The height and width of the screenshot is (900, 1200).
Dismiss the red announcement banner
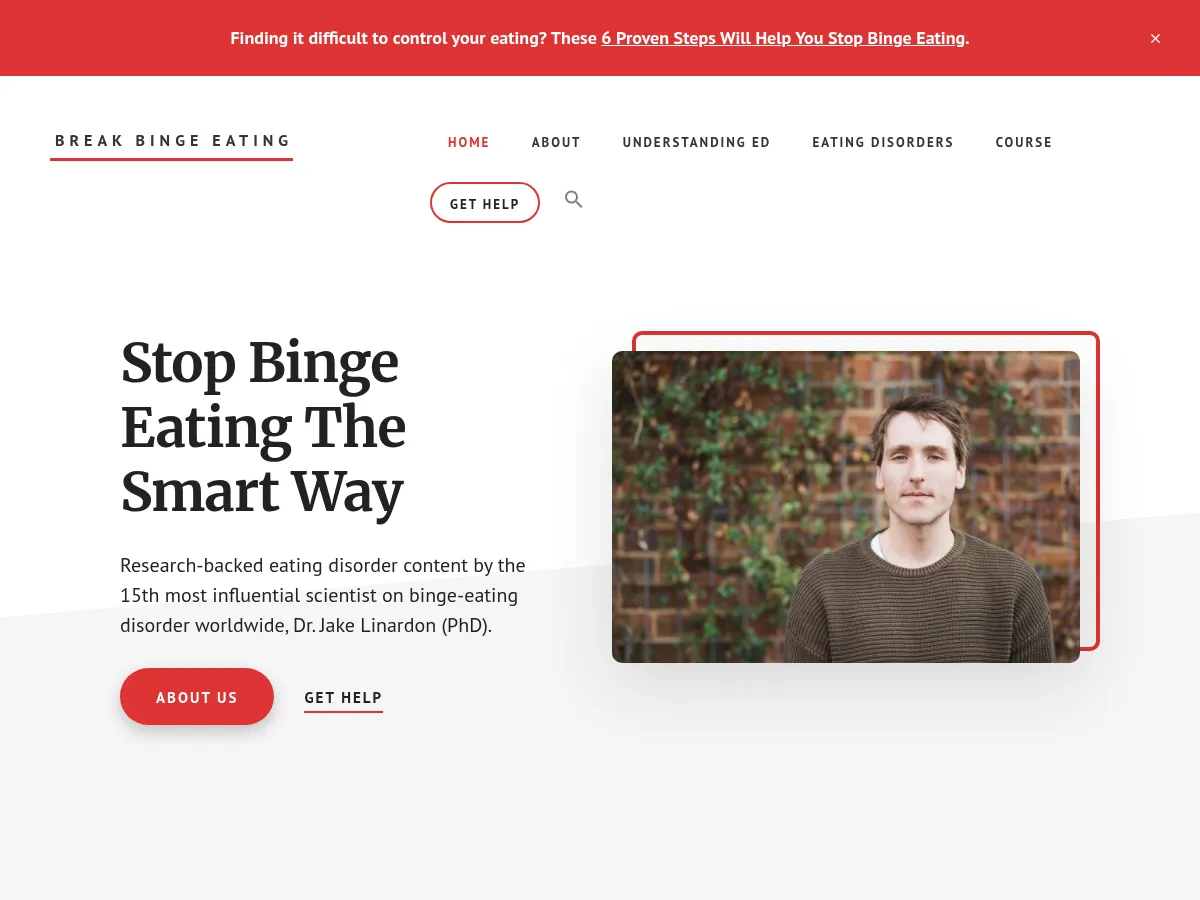coord(1155,38)
